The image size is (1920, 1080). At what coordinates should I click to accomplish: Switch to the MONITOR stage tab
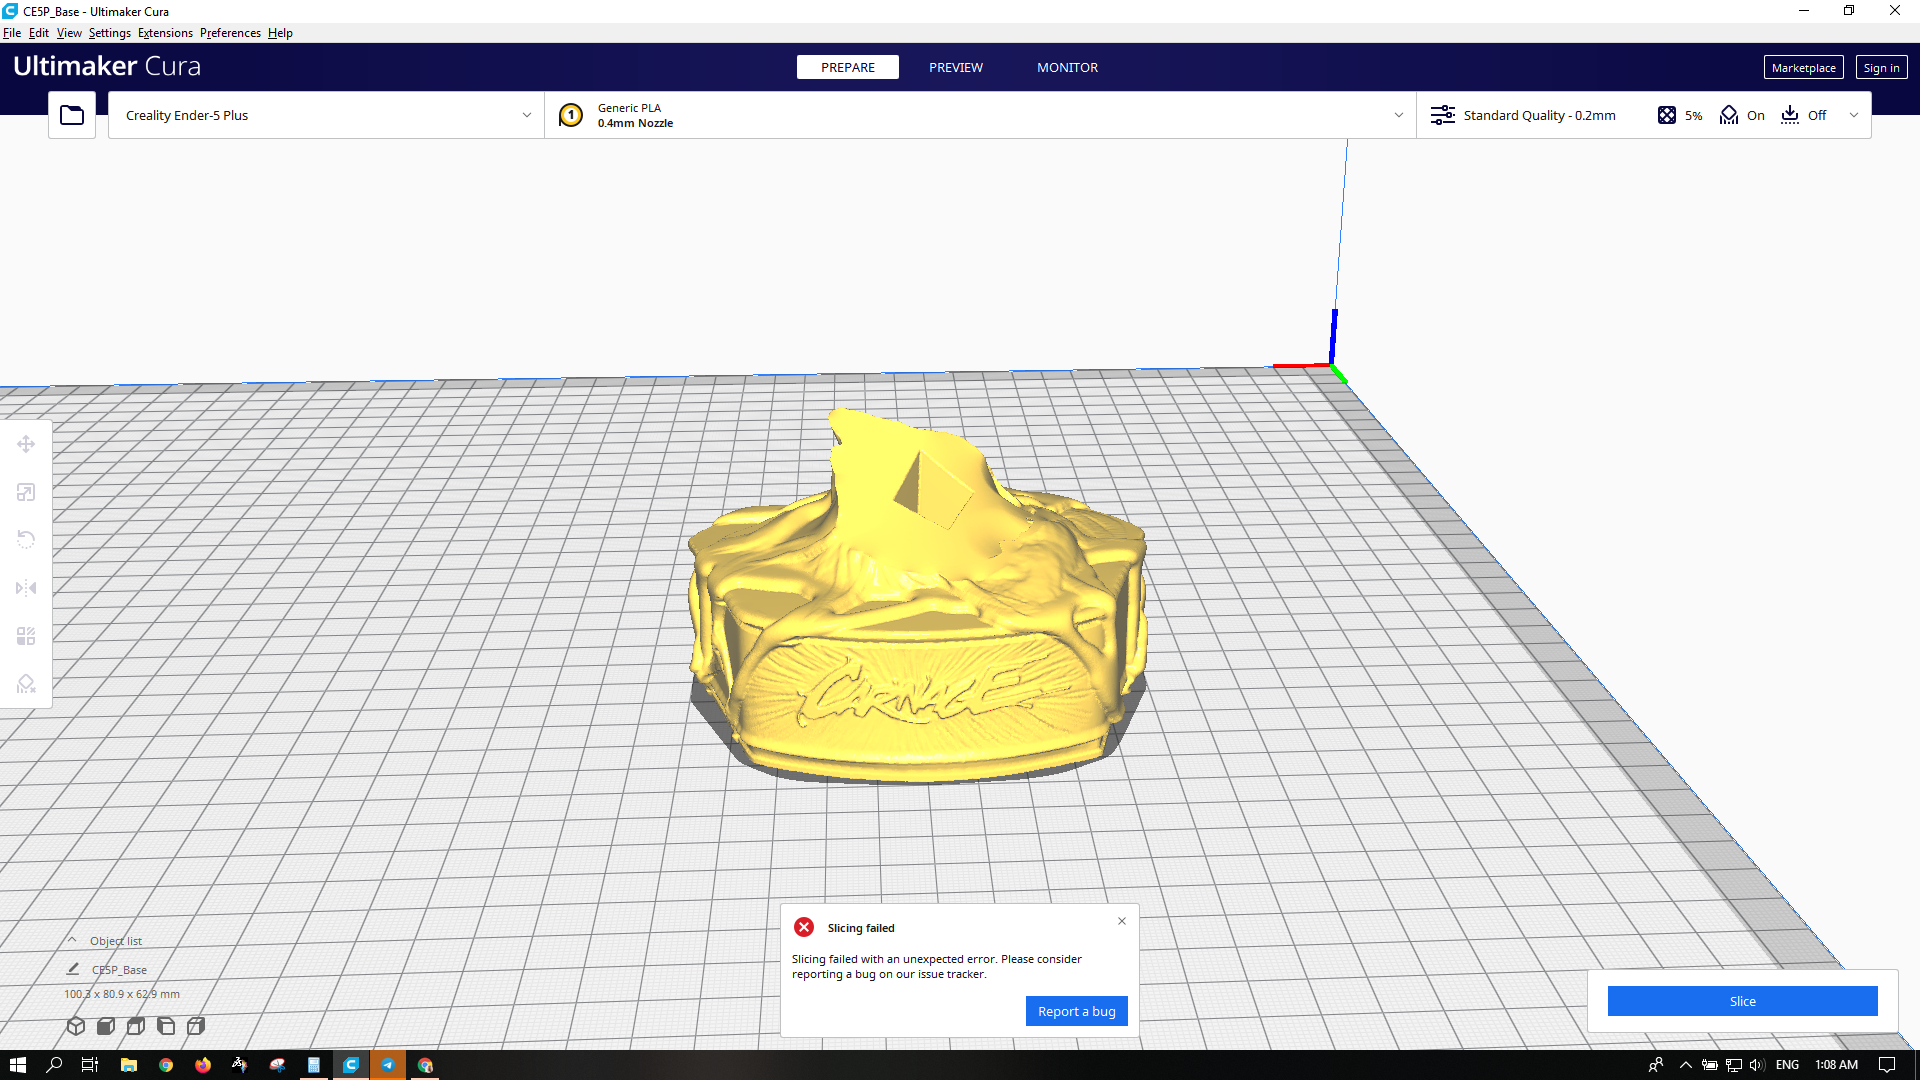(x=1067, y=67)
